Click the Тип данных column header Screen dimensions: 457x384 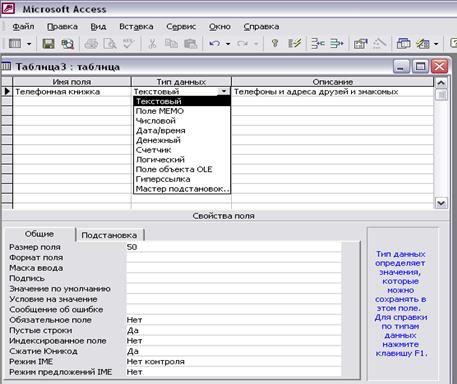point(181,82)
